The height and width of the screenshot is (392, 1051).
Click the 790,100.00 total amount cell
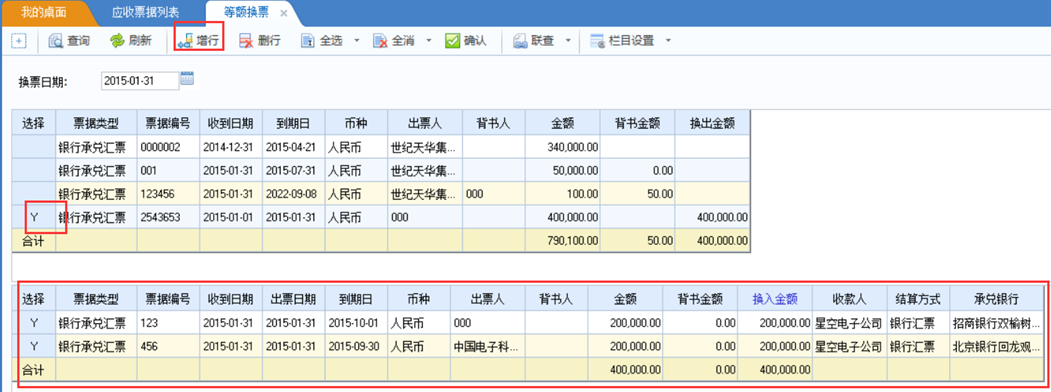tap(563, 241)
